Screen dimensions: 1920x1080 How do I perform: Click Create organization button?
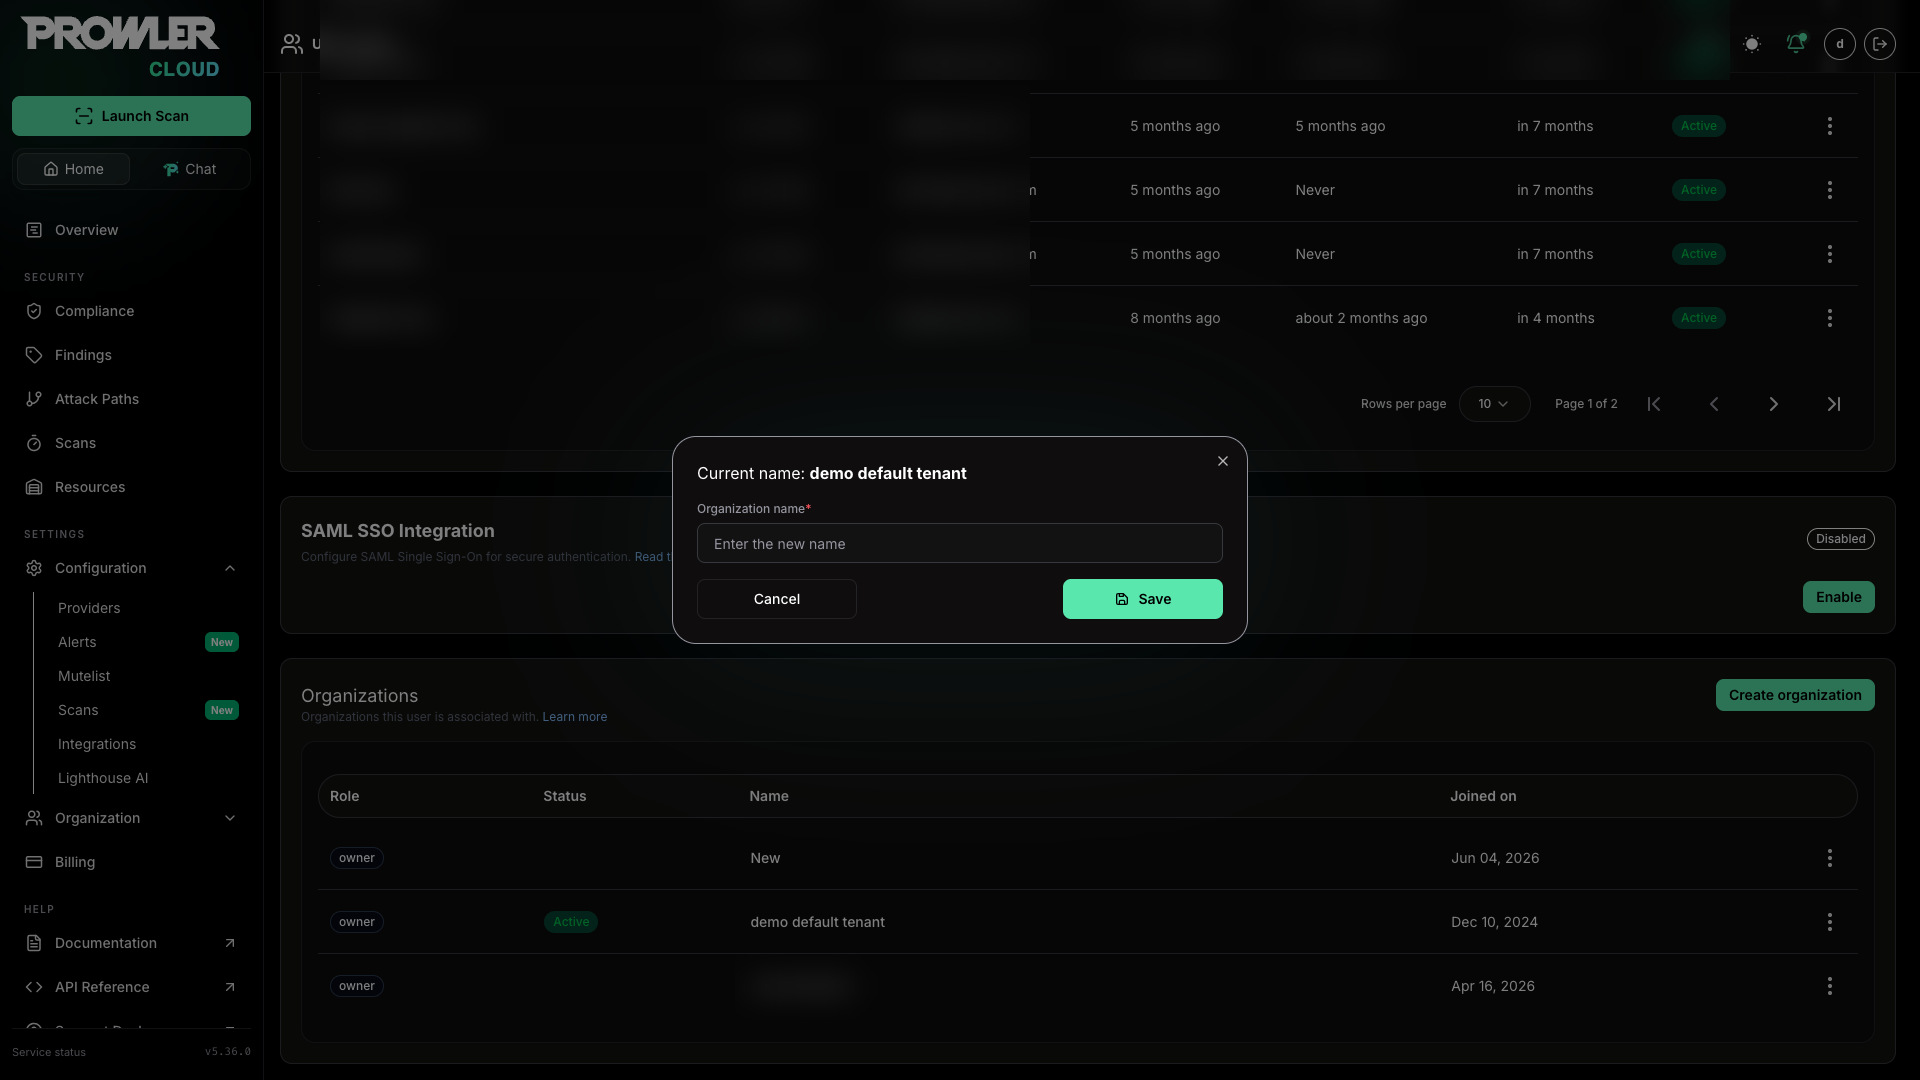pos(1795,695)
